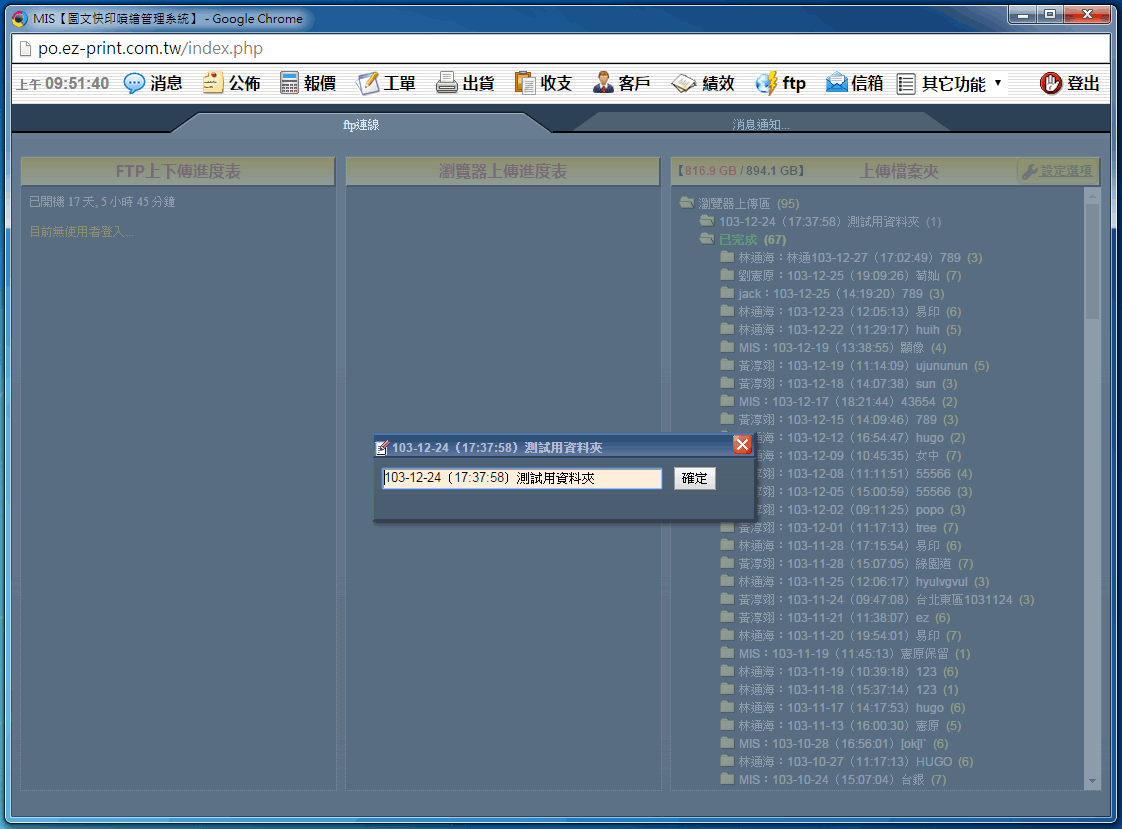Switch to the ftp連線 tab
This screenshot has width=1122, height=829.
[x=361, y=125]
